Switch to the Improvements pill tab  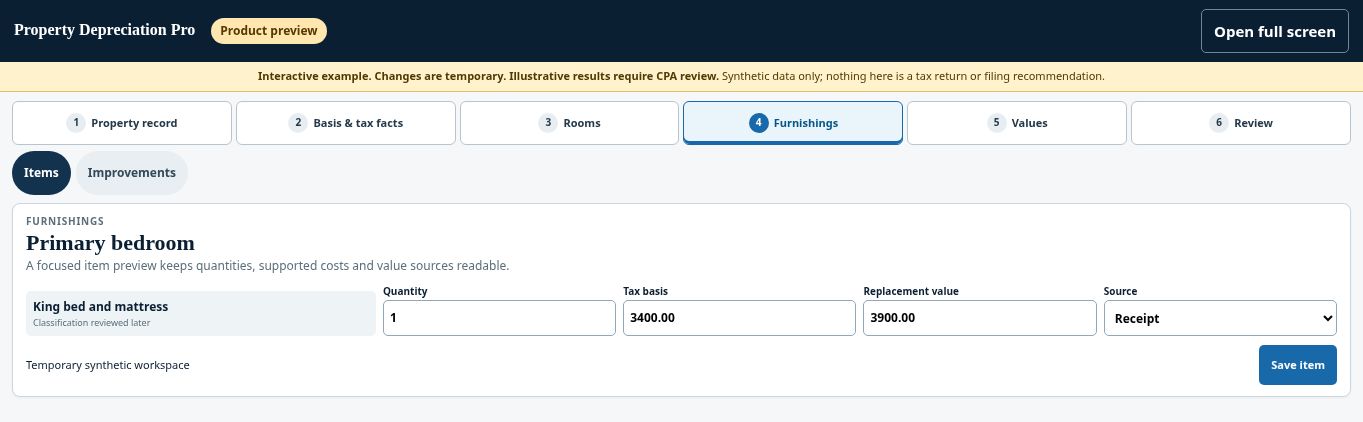(x=132, y=173)
